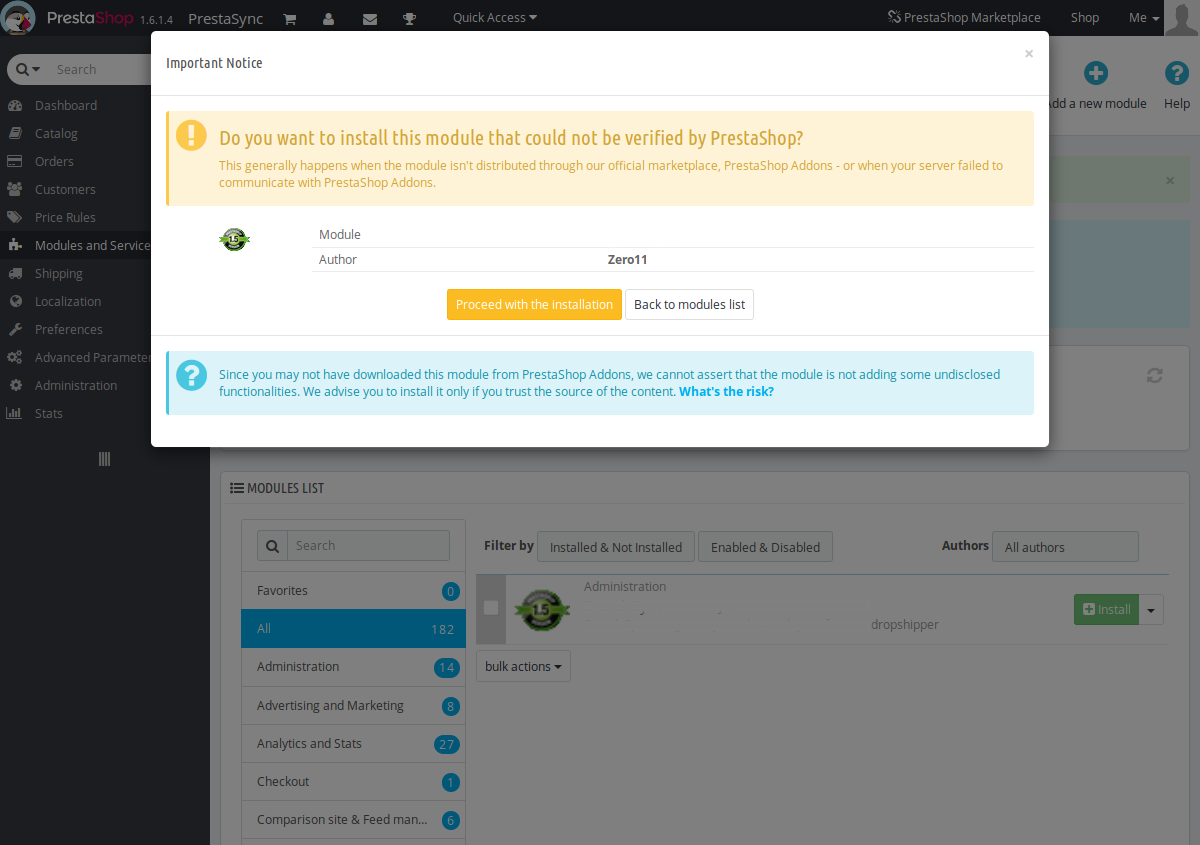Click the Shipping truck icon in sidebar
The width and height of the screenshot is (1200, 845).
(x=15, y=273)
